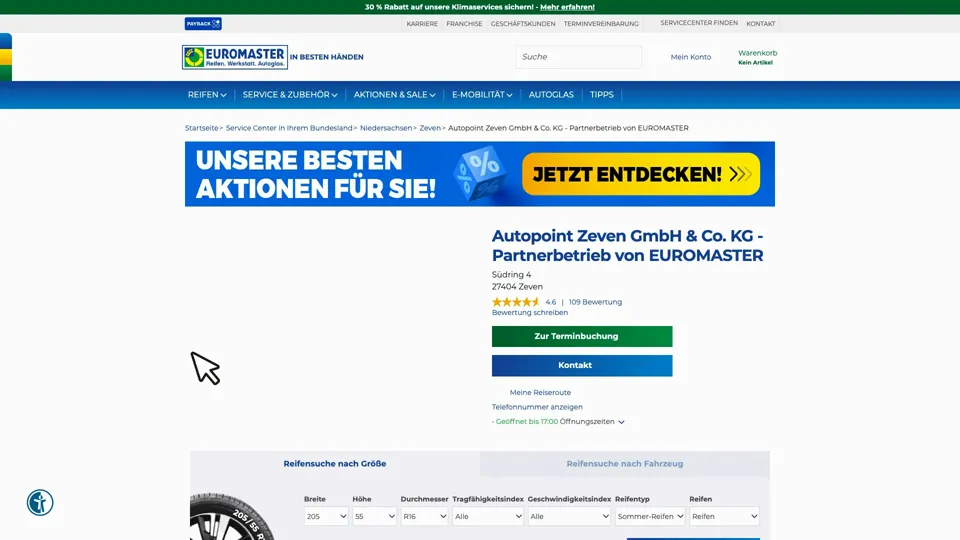Click the Mehr erfahren link
The height and width of the screenshot is (540, 960).
coord(567,7)
